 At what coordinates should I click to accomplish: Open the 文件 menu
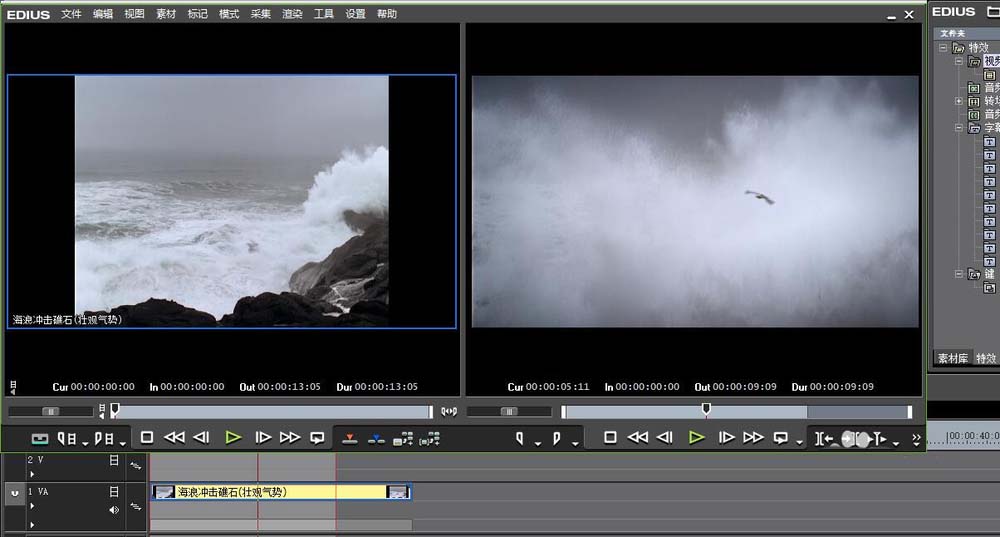71,14
